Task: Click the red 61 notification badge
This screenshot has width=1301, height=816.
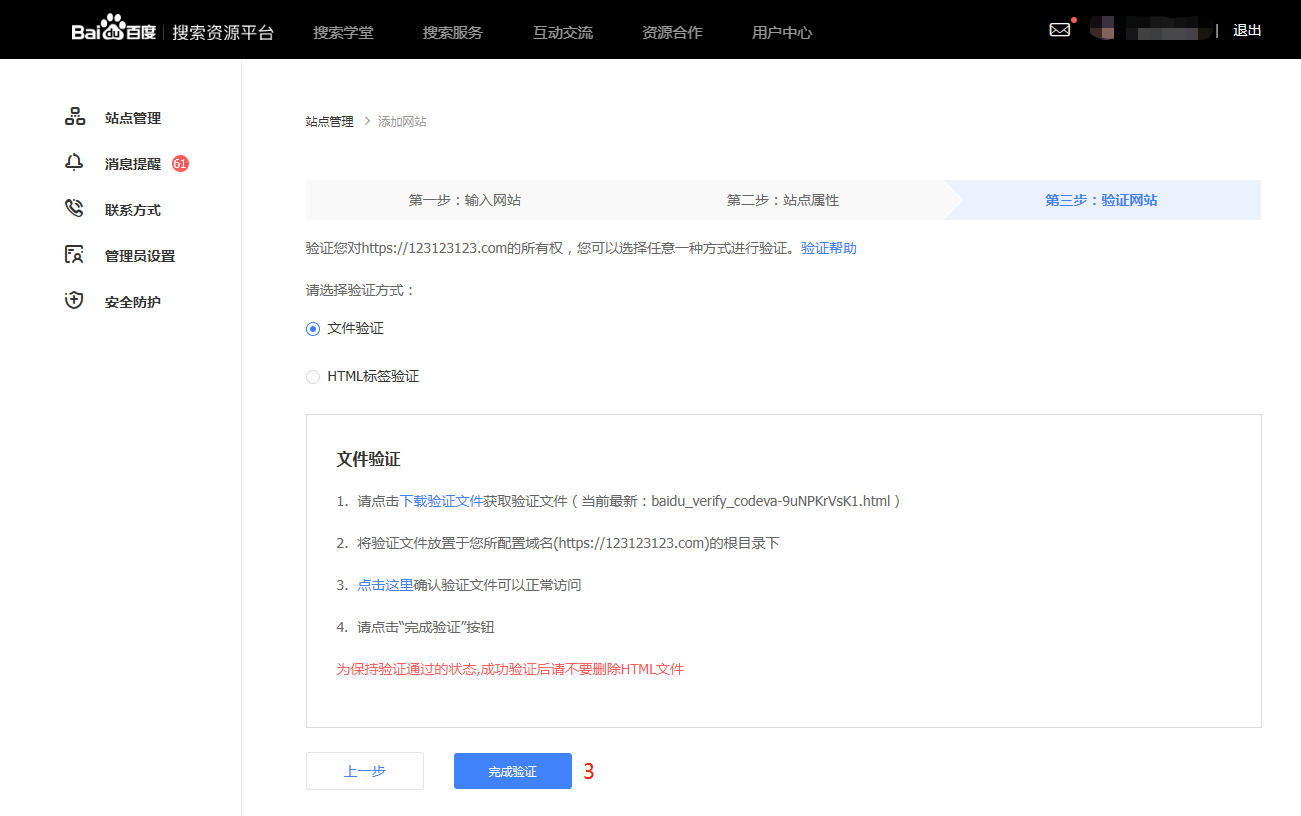Action: (180, 163)
